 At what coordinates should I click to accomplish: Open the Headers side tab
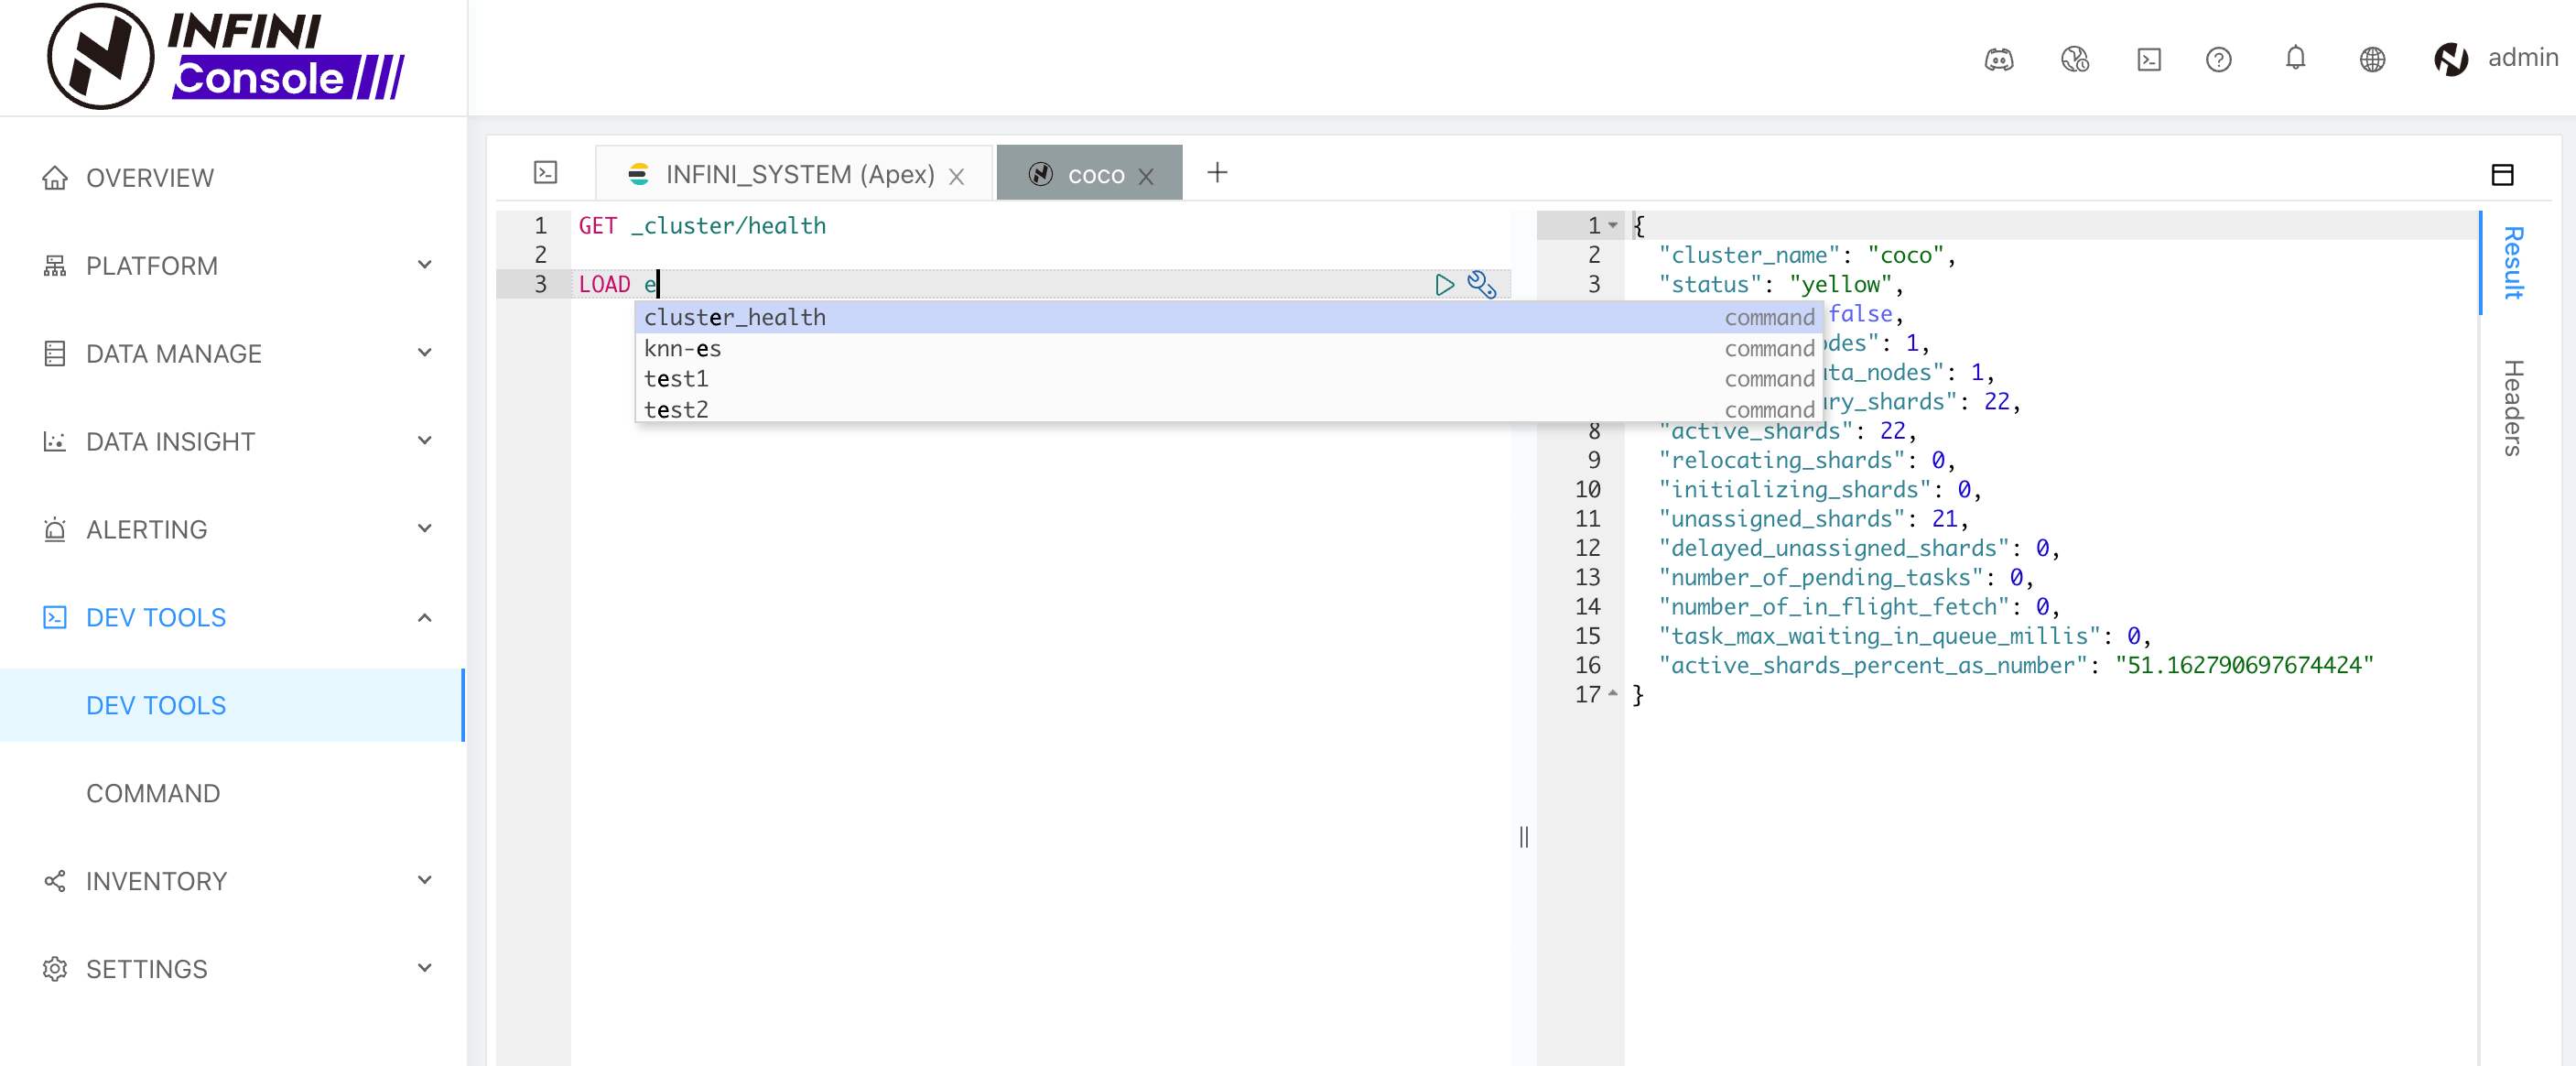tap(2512, 408)
